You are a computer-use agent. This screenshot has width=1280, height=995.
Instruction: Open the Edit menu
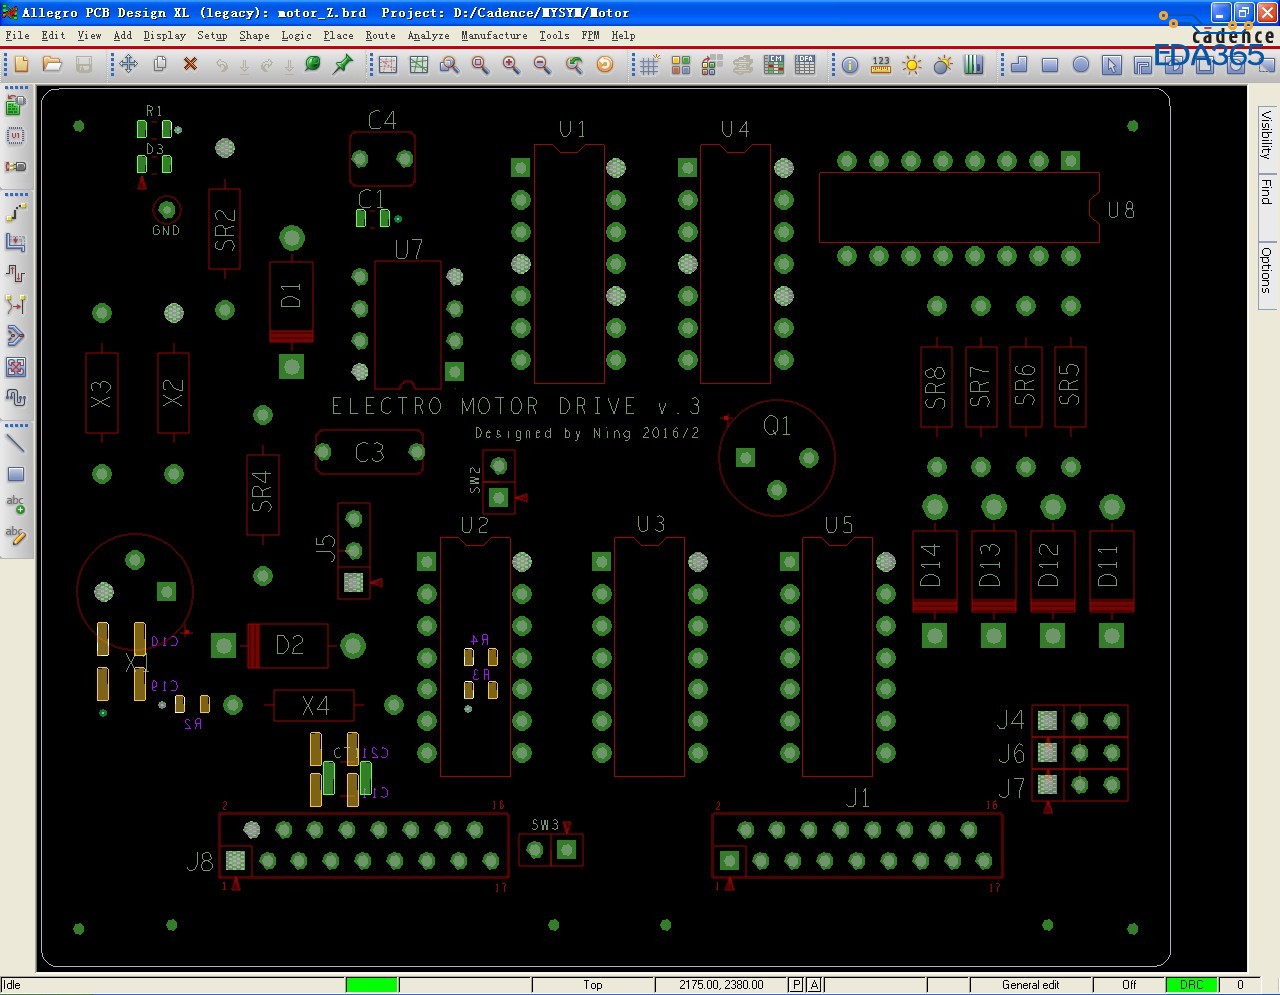(53, 35)
